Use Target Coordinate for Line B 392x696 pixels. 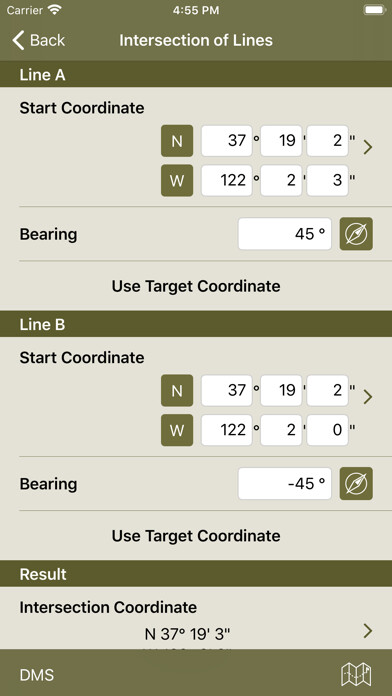(x=196, y=536)
